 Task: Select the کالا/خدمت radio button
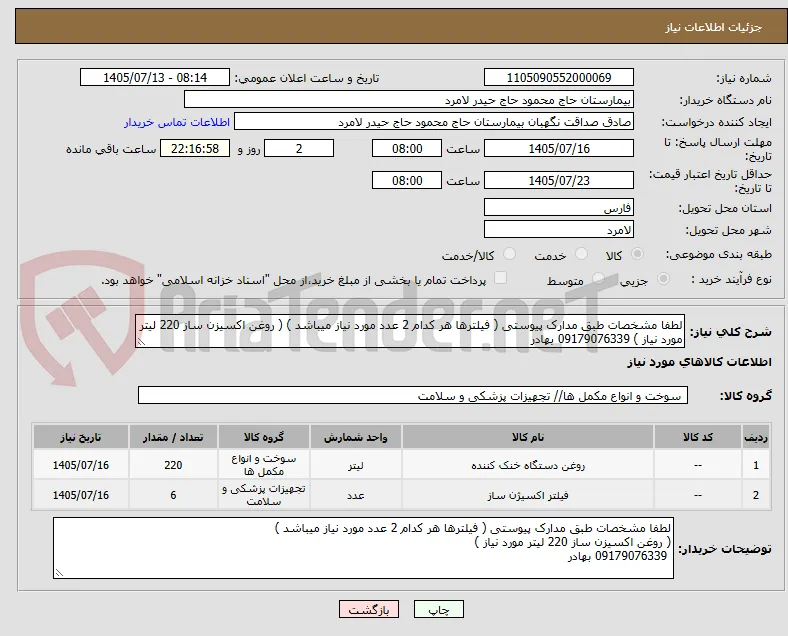tap(510, 254)
